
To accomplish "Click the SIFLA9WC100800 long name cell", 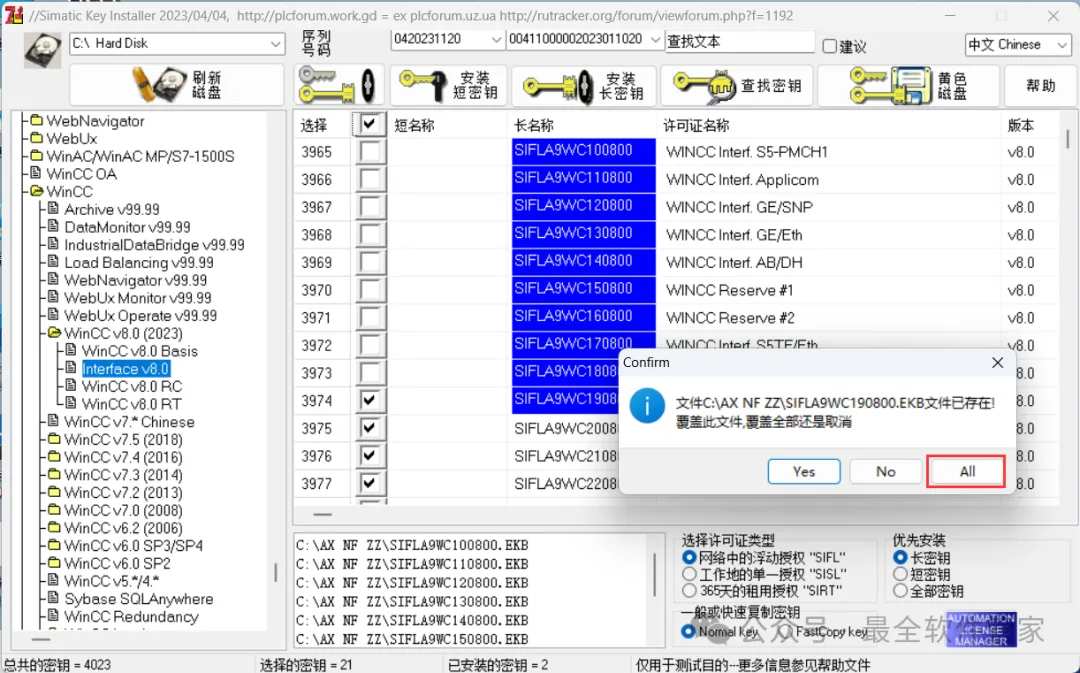I will point(583,151).
